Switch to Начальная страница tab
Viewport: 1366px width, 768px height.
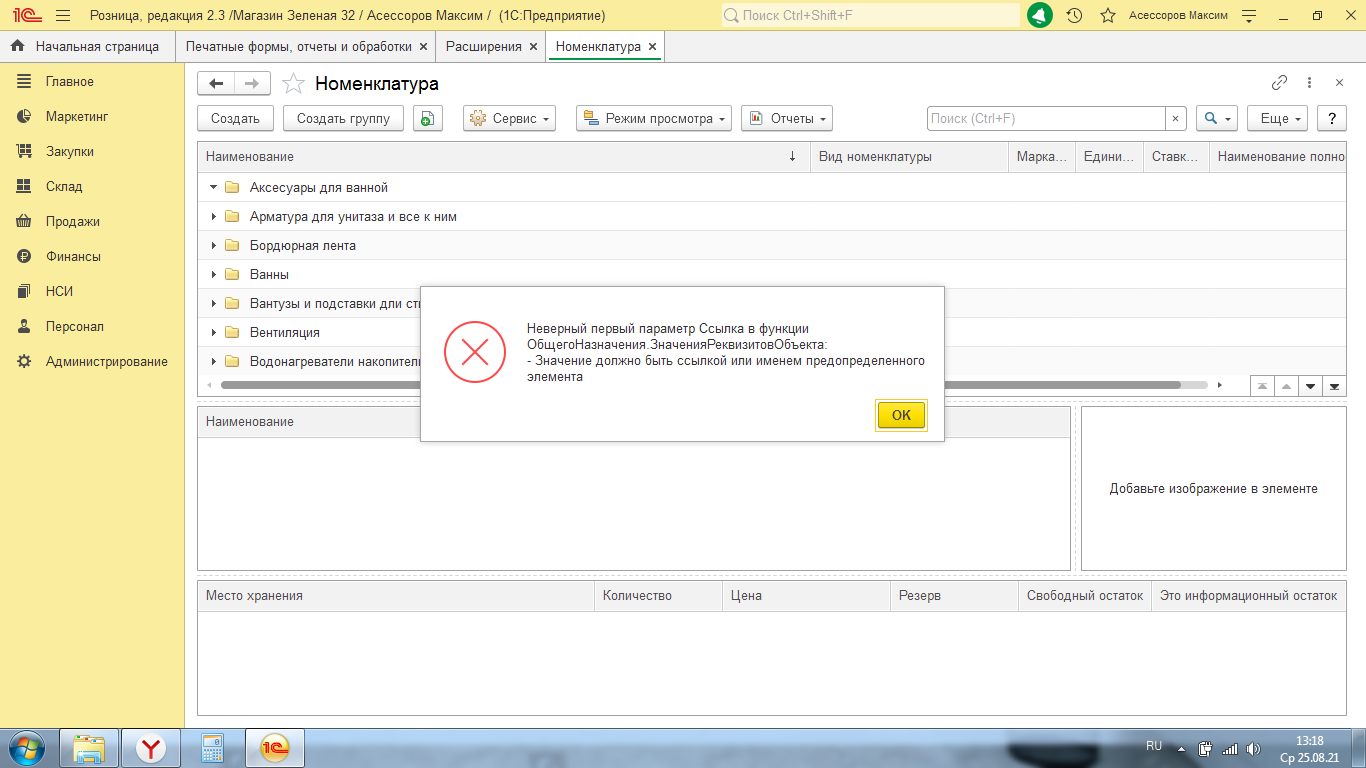tap(87, 47)
